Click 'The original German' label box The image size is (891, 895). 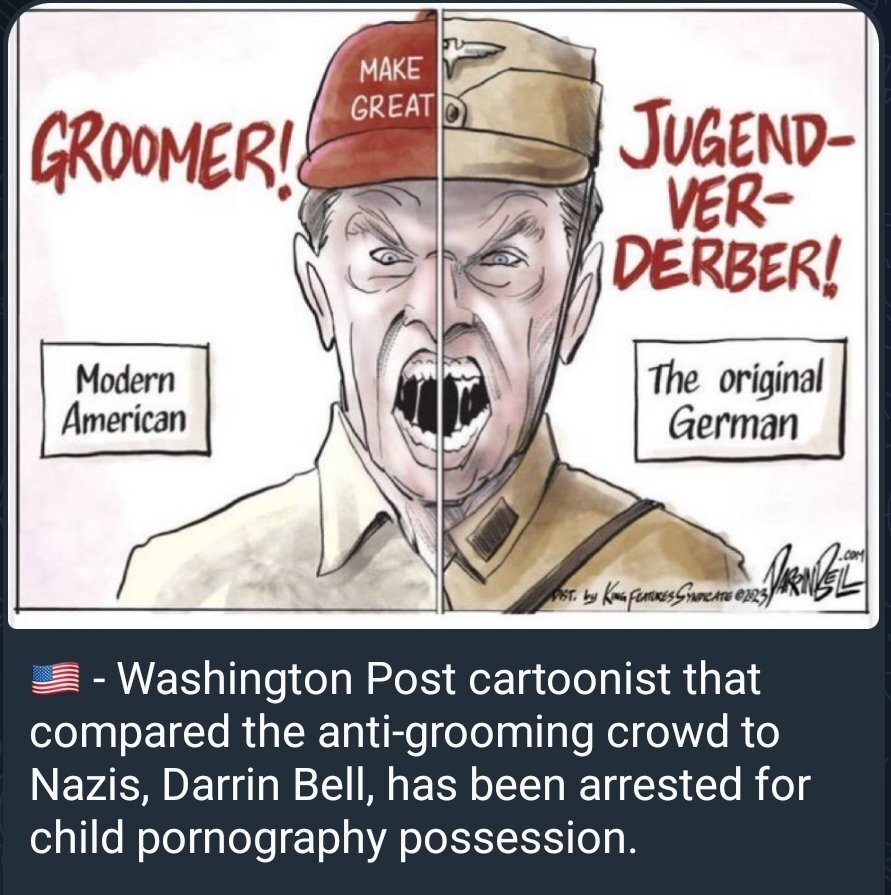tap(740, 400)
